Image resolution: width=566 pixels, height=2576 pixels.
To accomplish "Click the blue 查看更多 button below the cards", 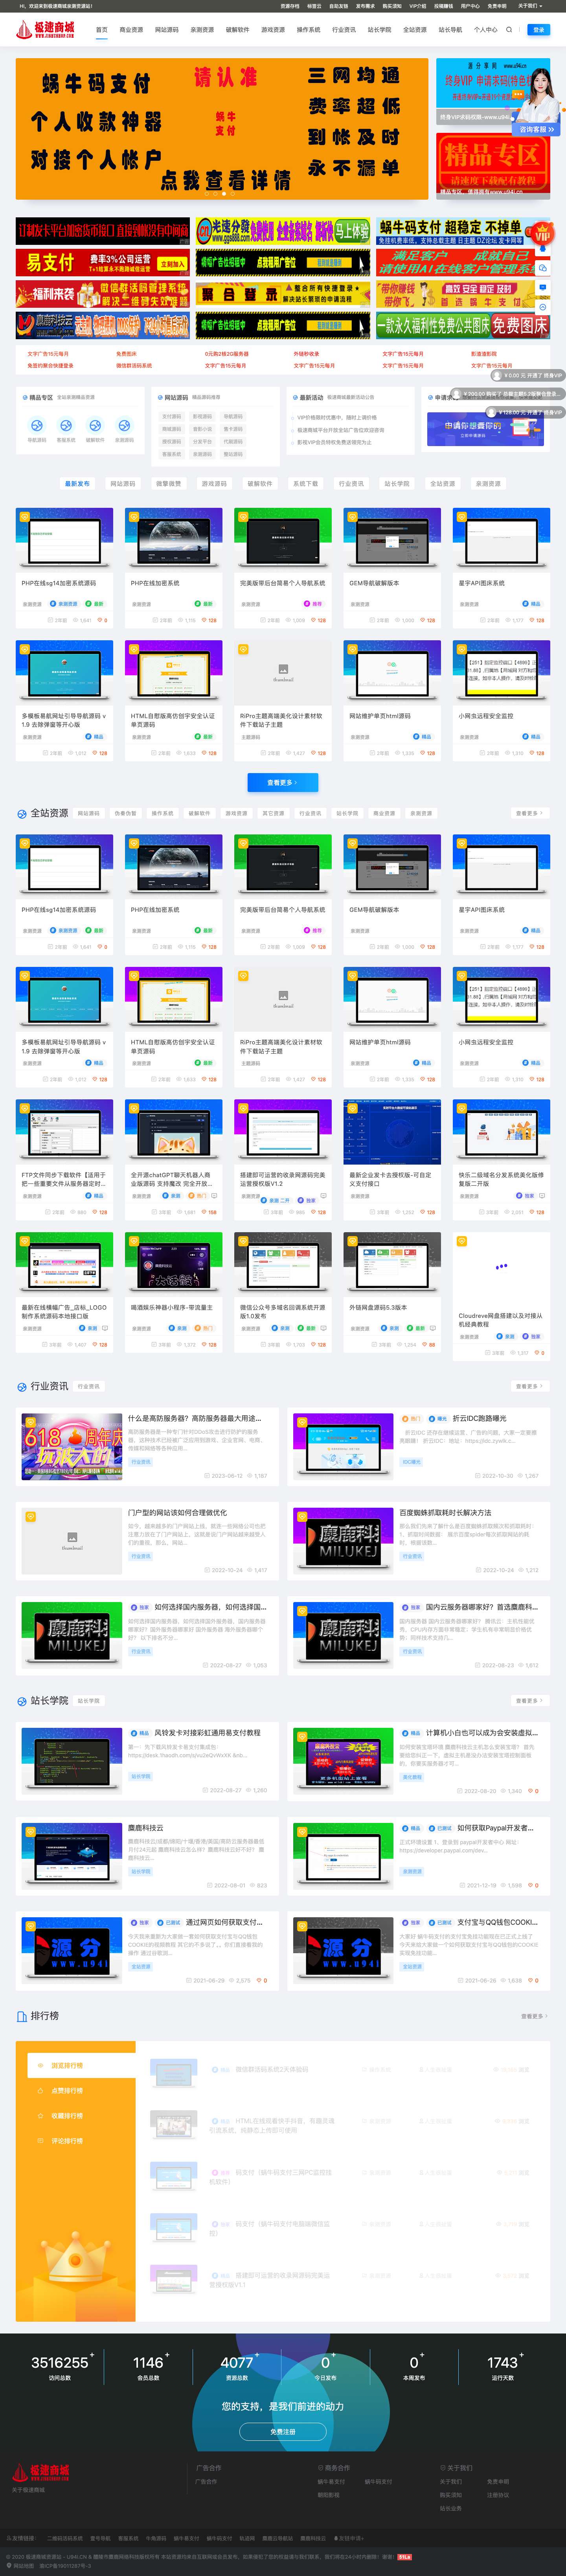I will click(x=283, y=782).
